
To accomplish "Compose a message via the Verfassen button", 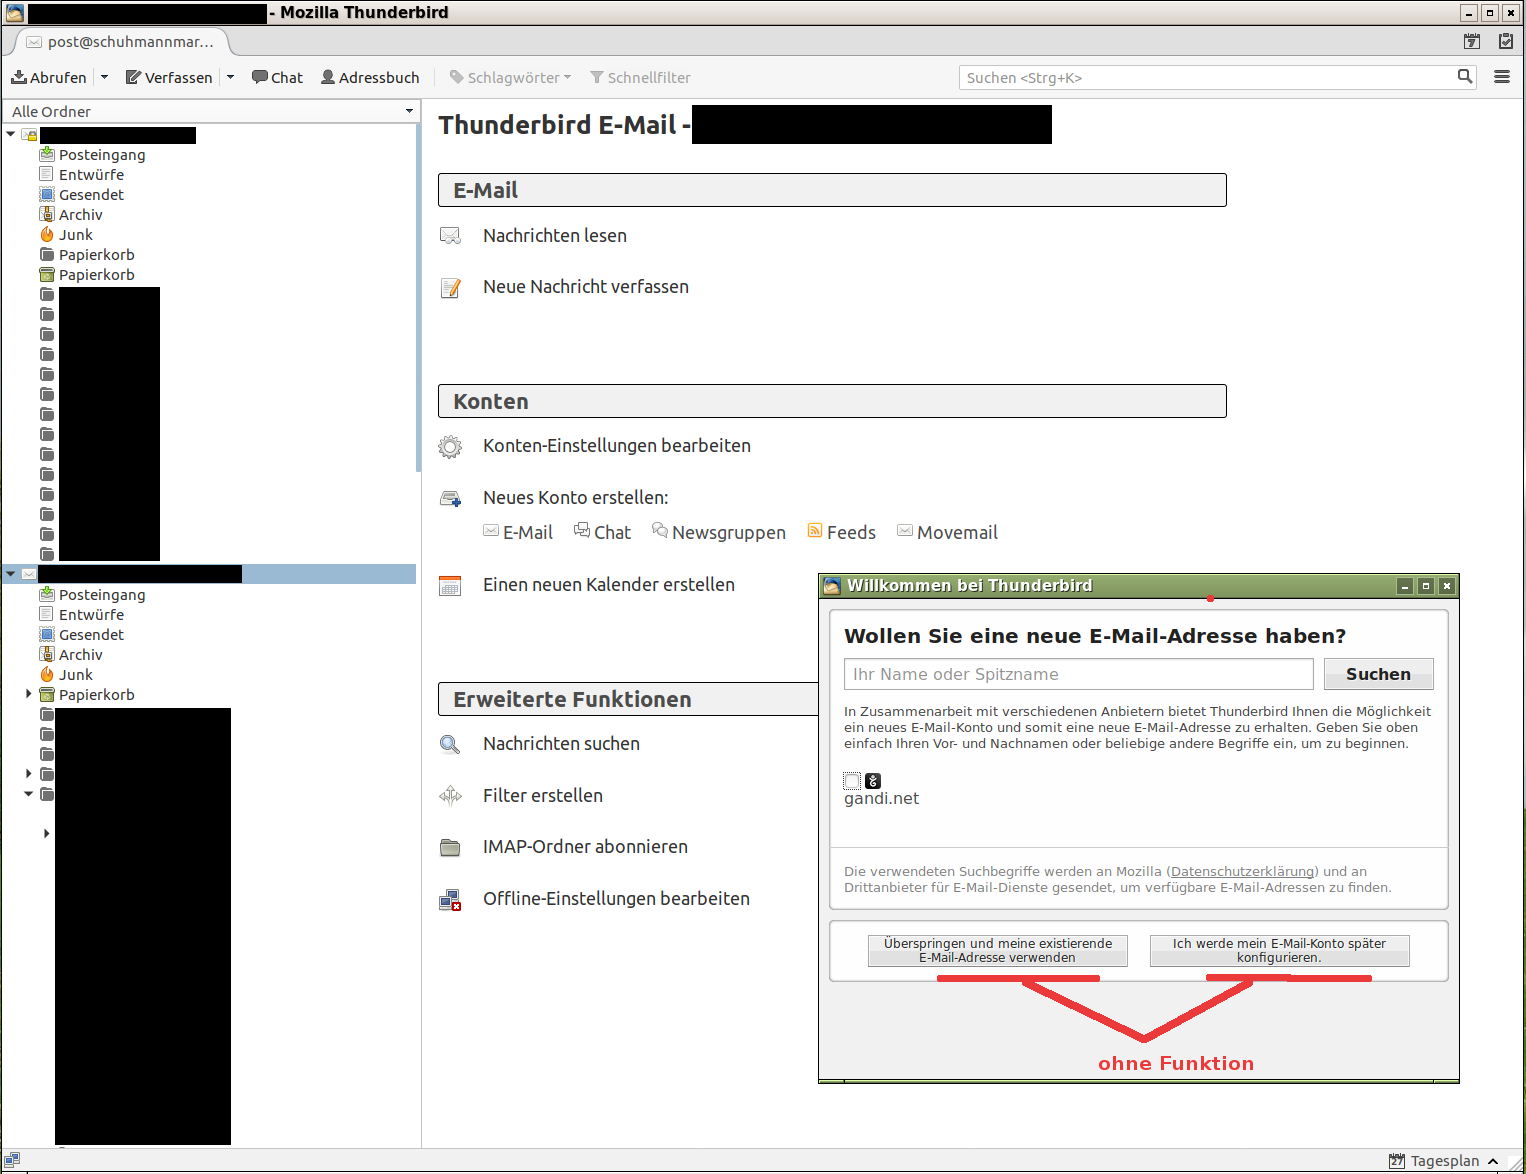I will 168,77.
